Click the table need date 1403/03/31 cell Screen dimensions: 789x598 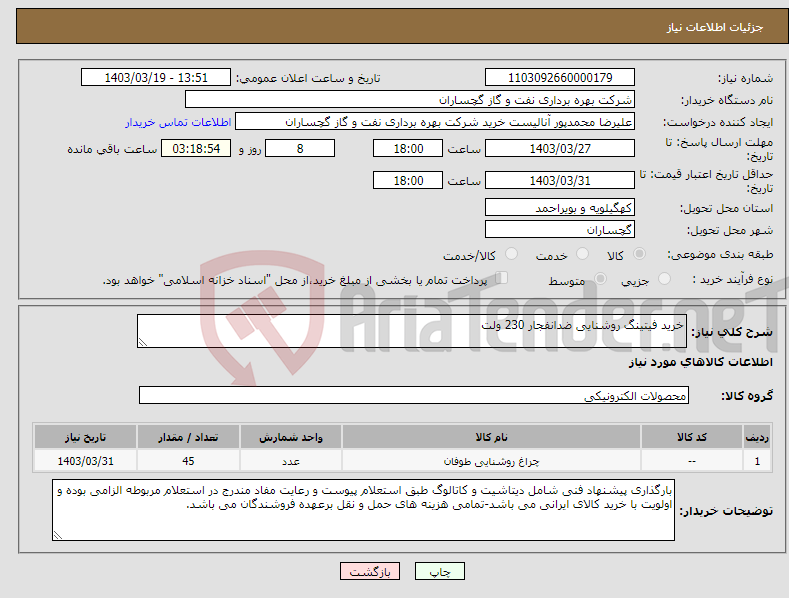[86, 461]
